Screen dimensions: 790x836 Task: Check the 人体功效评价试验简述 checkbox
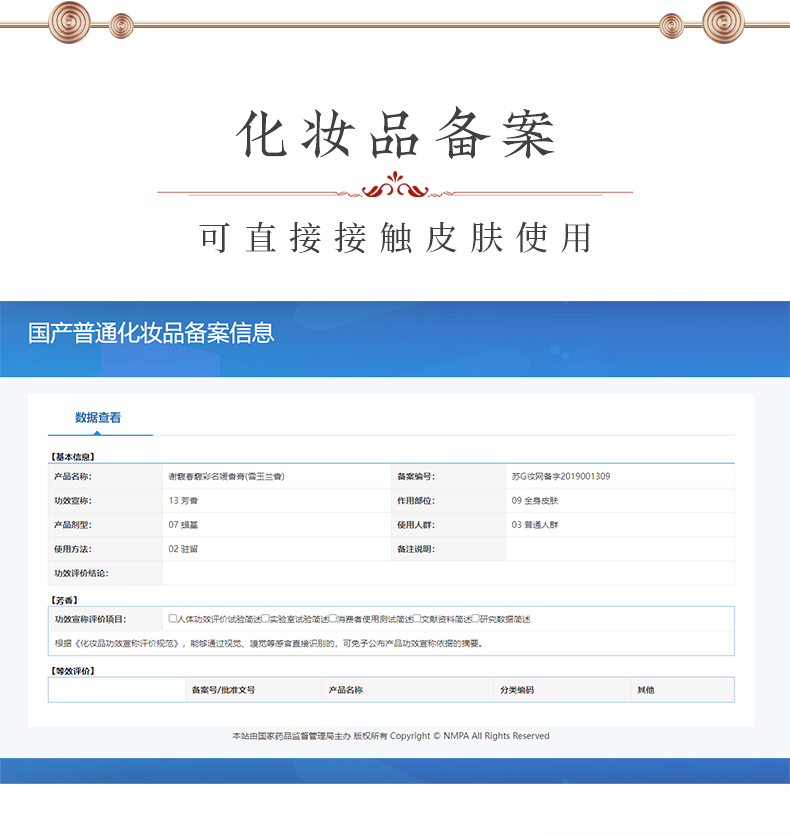click(173, 618)
